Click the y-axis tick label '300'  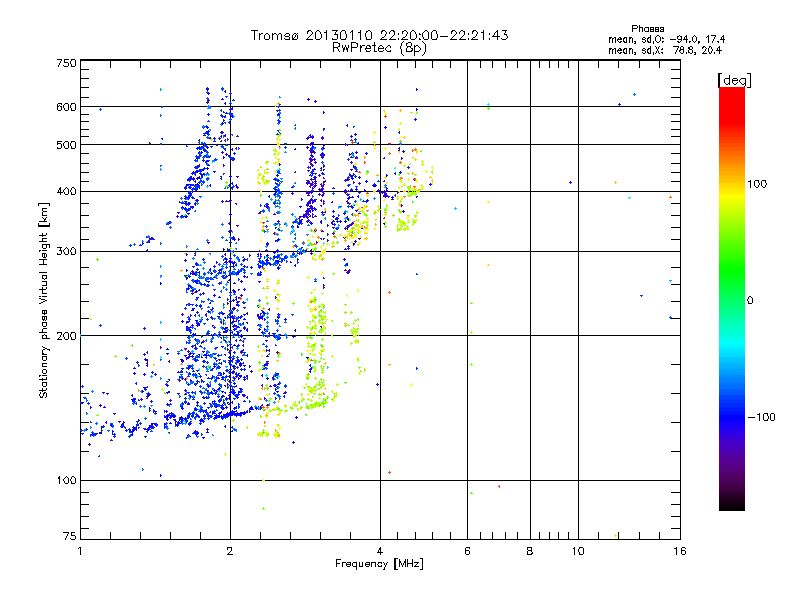(67, 251)
